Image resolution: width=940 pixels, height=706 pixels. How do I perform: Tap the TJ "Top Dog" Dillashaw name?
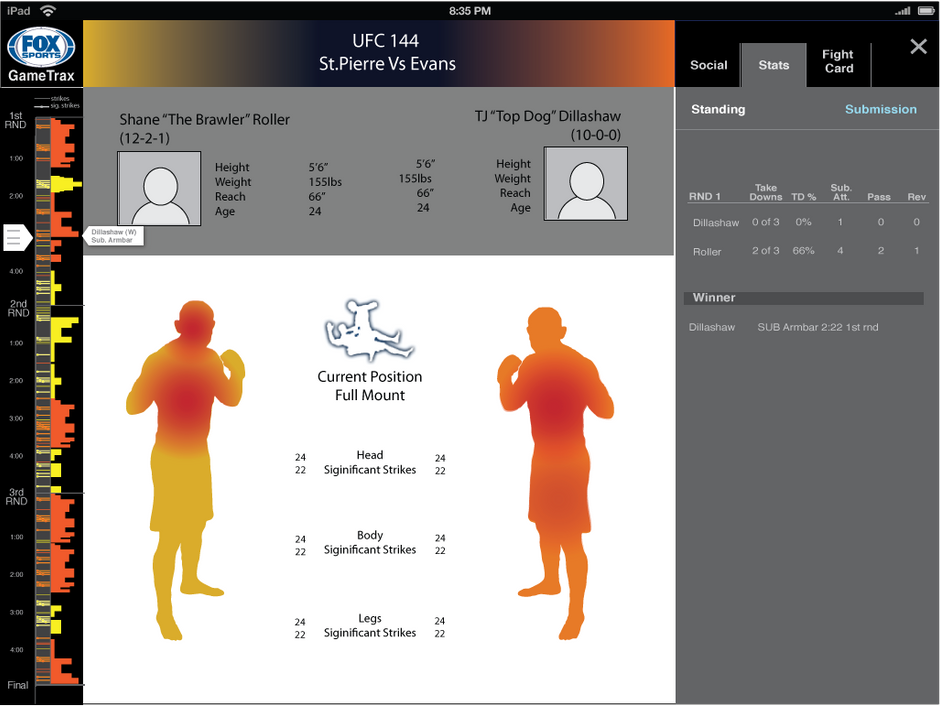point(547,116)
